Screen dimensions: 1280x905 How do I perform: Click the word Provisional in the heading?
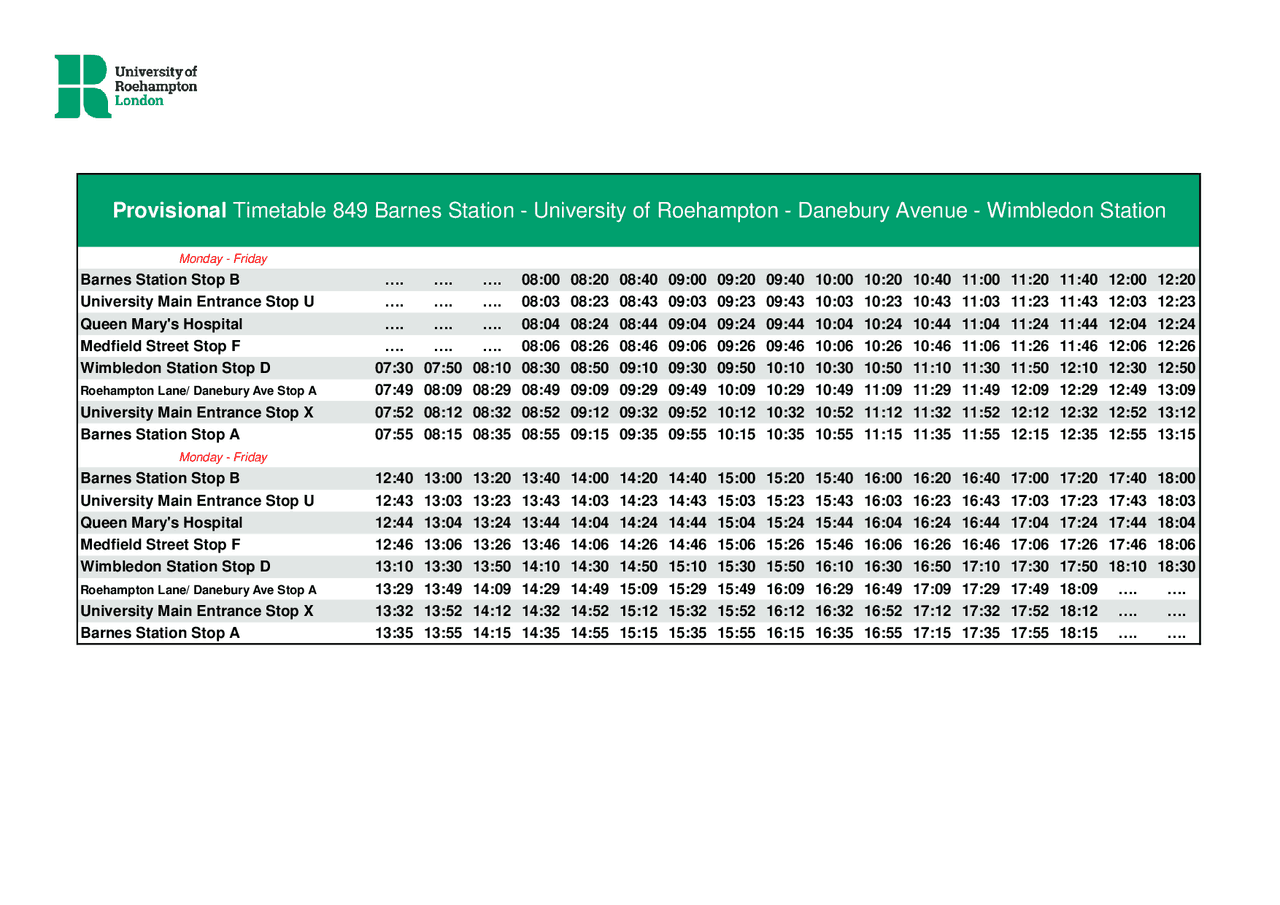tap(169, 211)
